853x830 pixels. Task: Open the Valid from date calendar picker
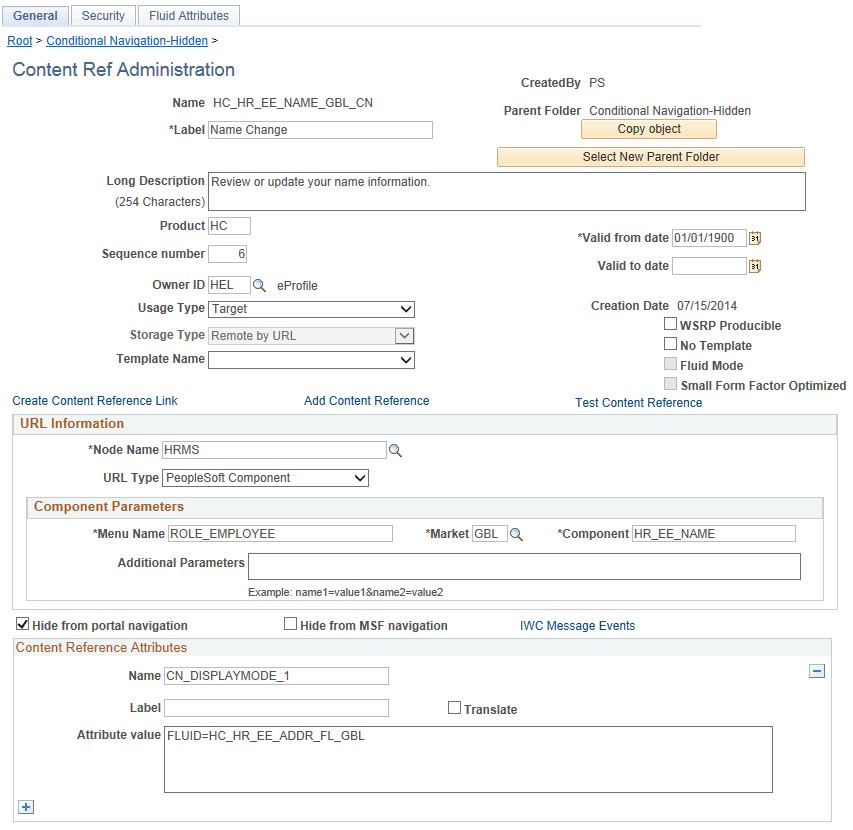(755, 238)
